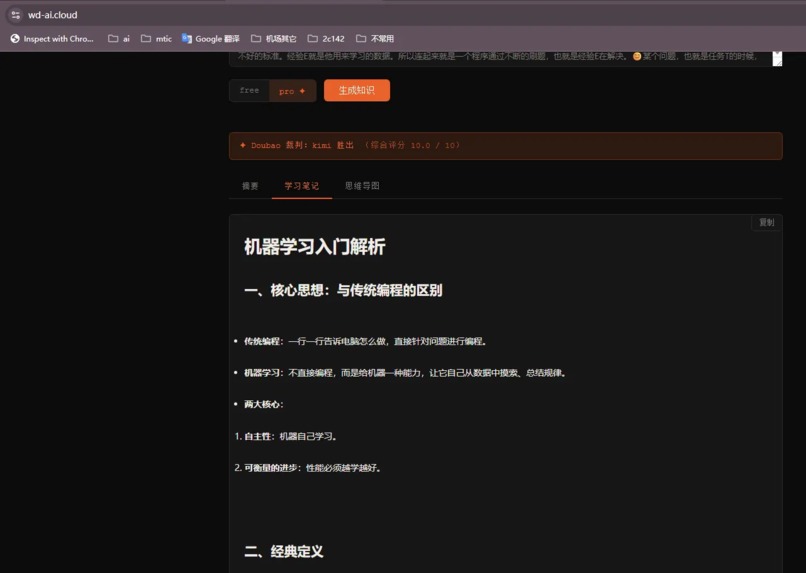Click the 生成知识 button
This screenshot has height=573, width=806.
[x=357, y=90]
